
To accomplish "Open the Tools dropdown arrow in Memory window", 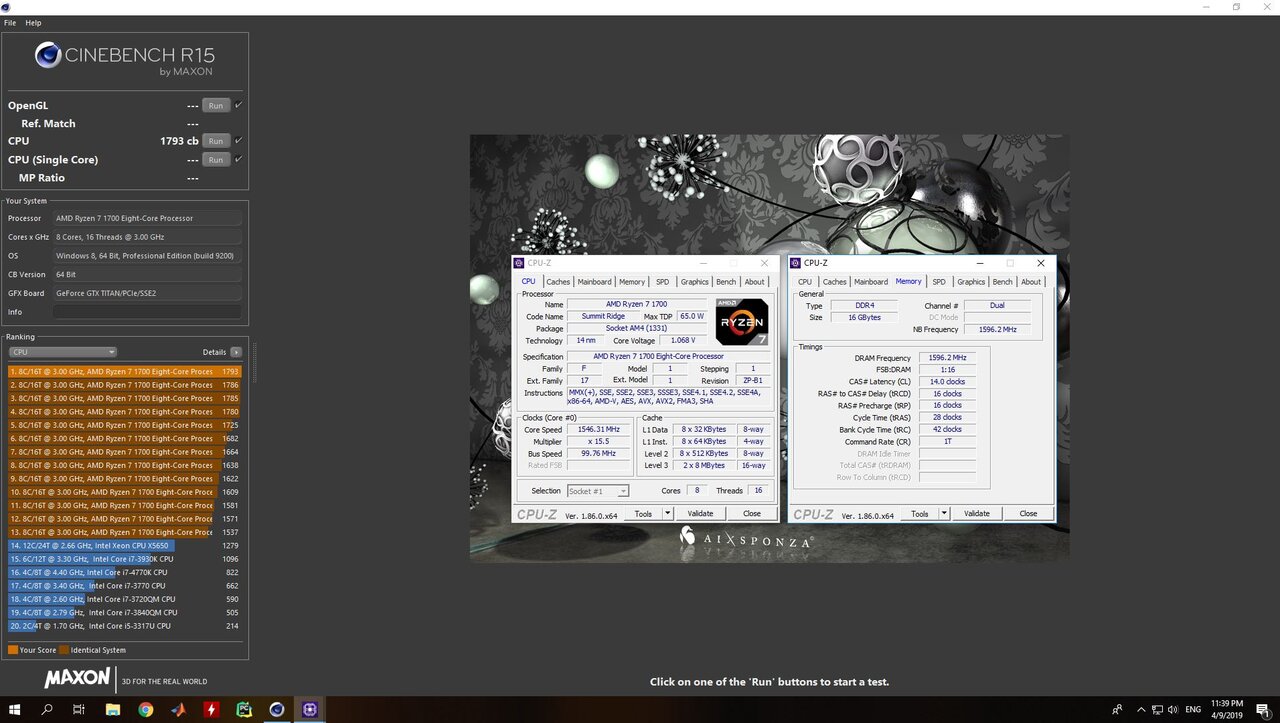I will [x=943, y=514].
